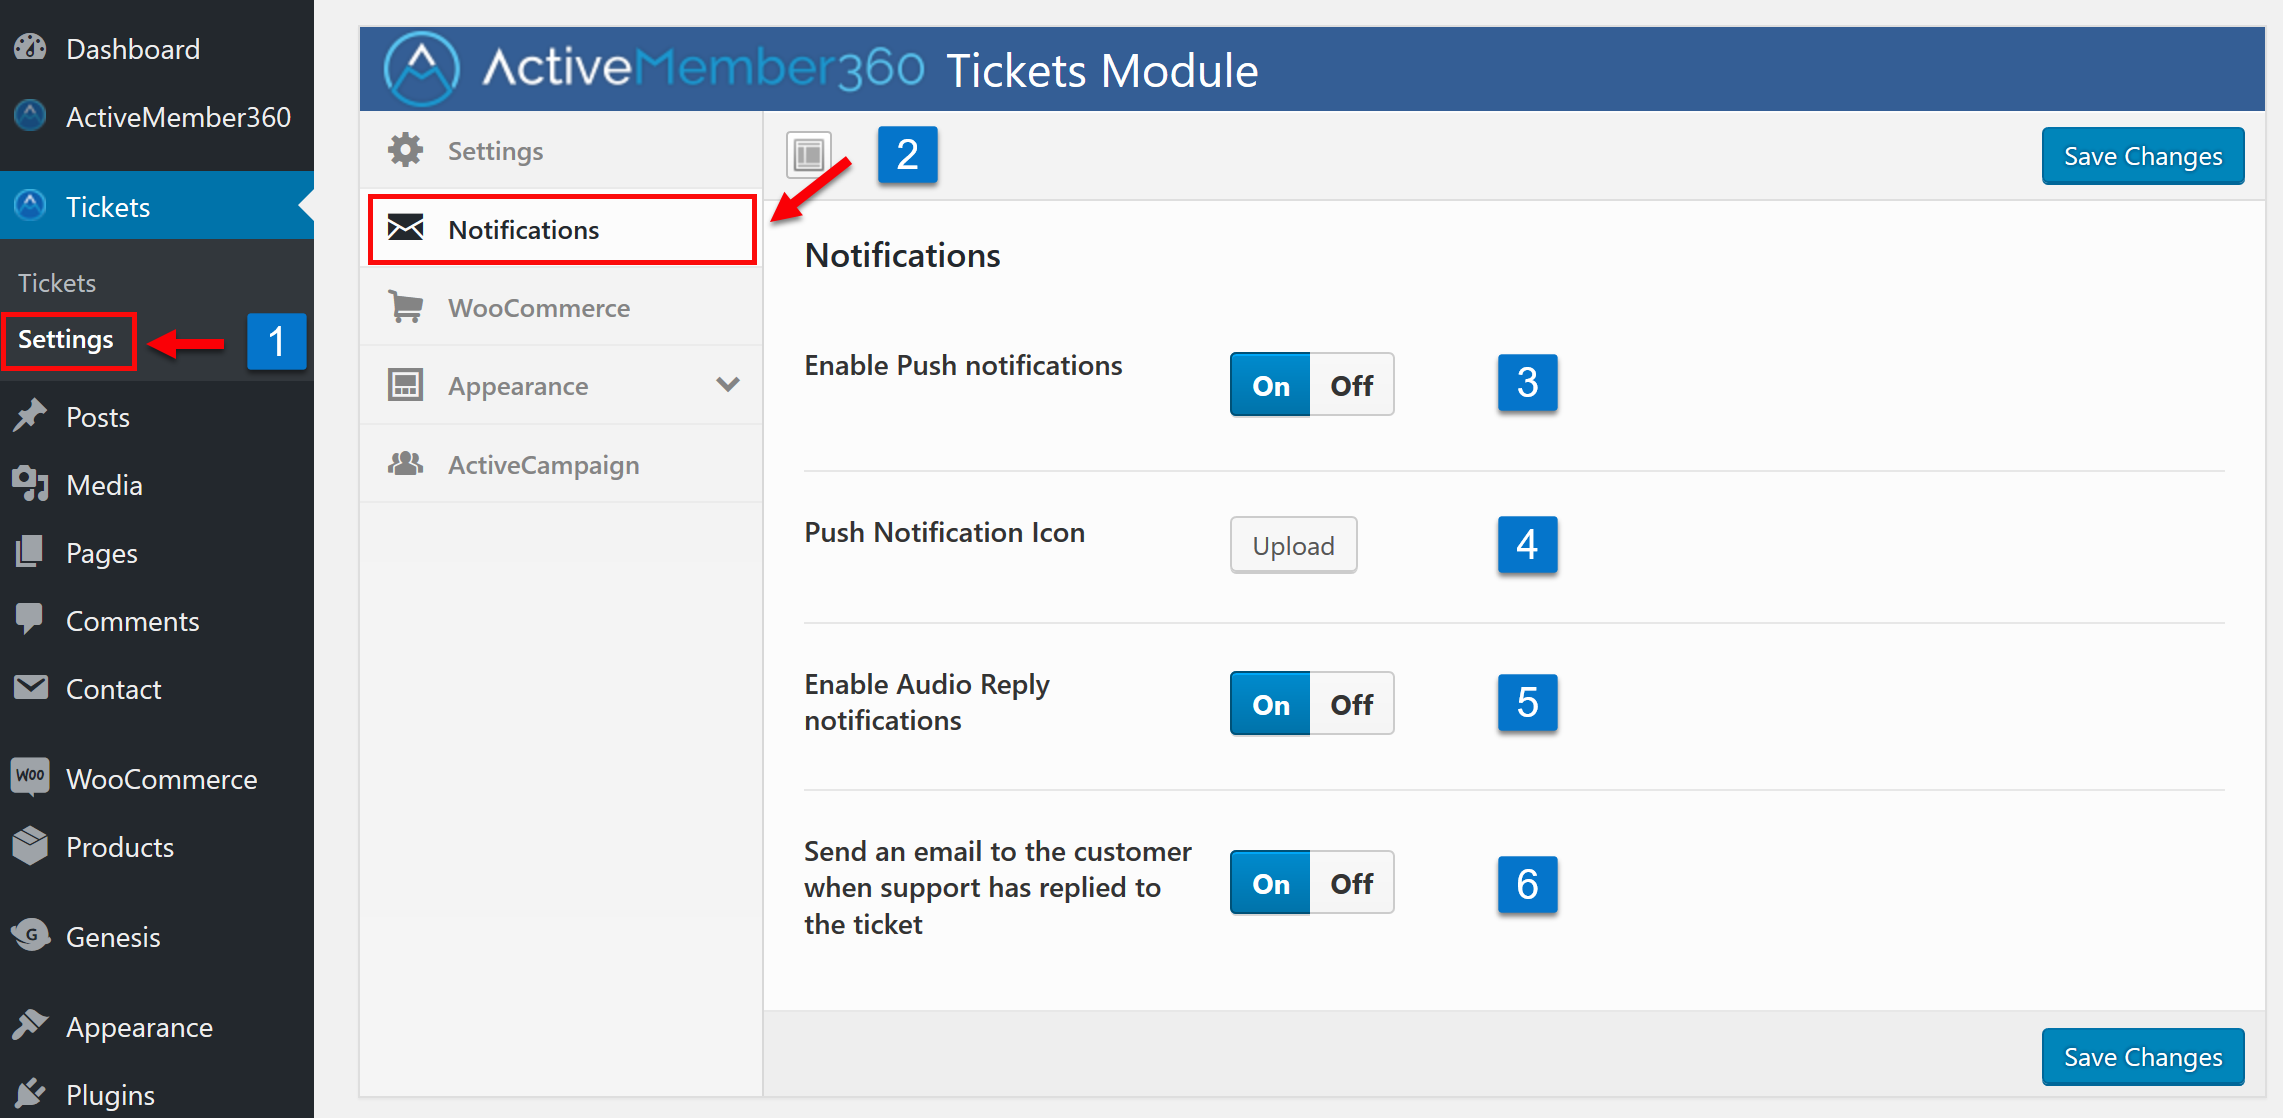
Task: Click the WooCommerce cart icon
Action: click(405, 306)
